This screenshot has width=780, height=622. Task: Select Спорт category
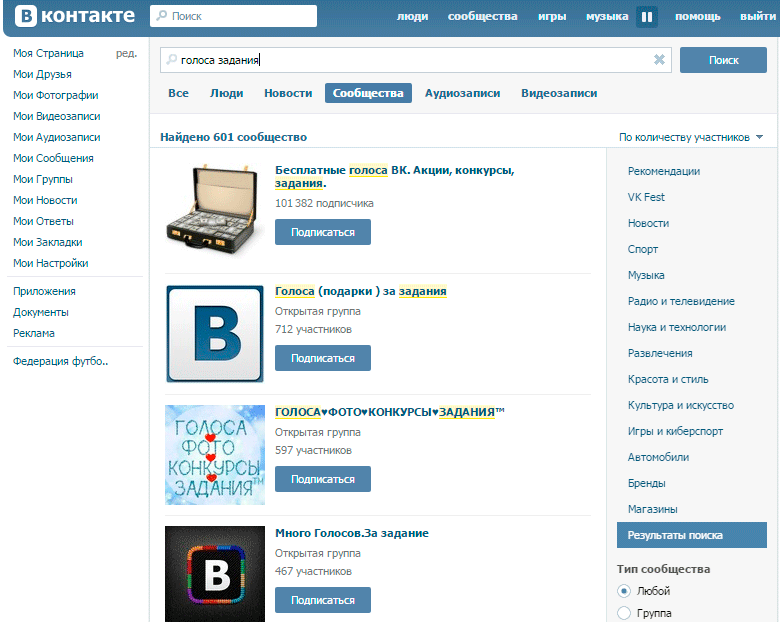[643, 249]
